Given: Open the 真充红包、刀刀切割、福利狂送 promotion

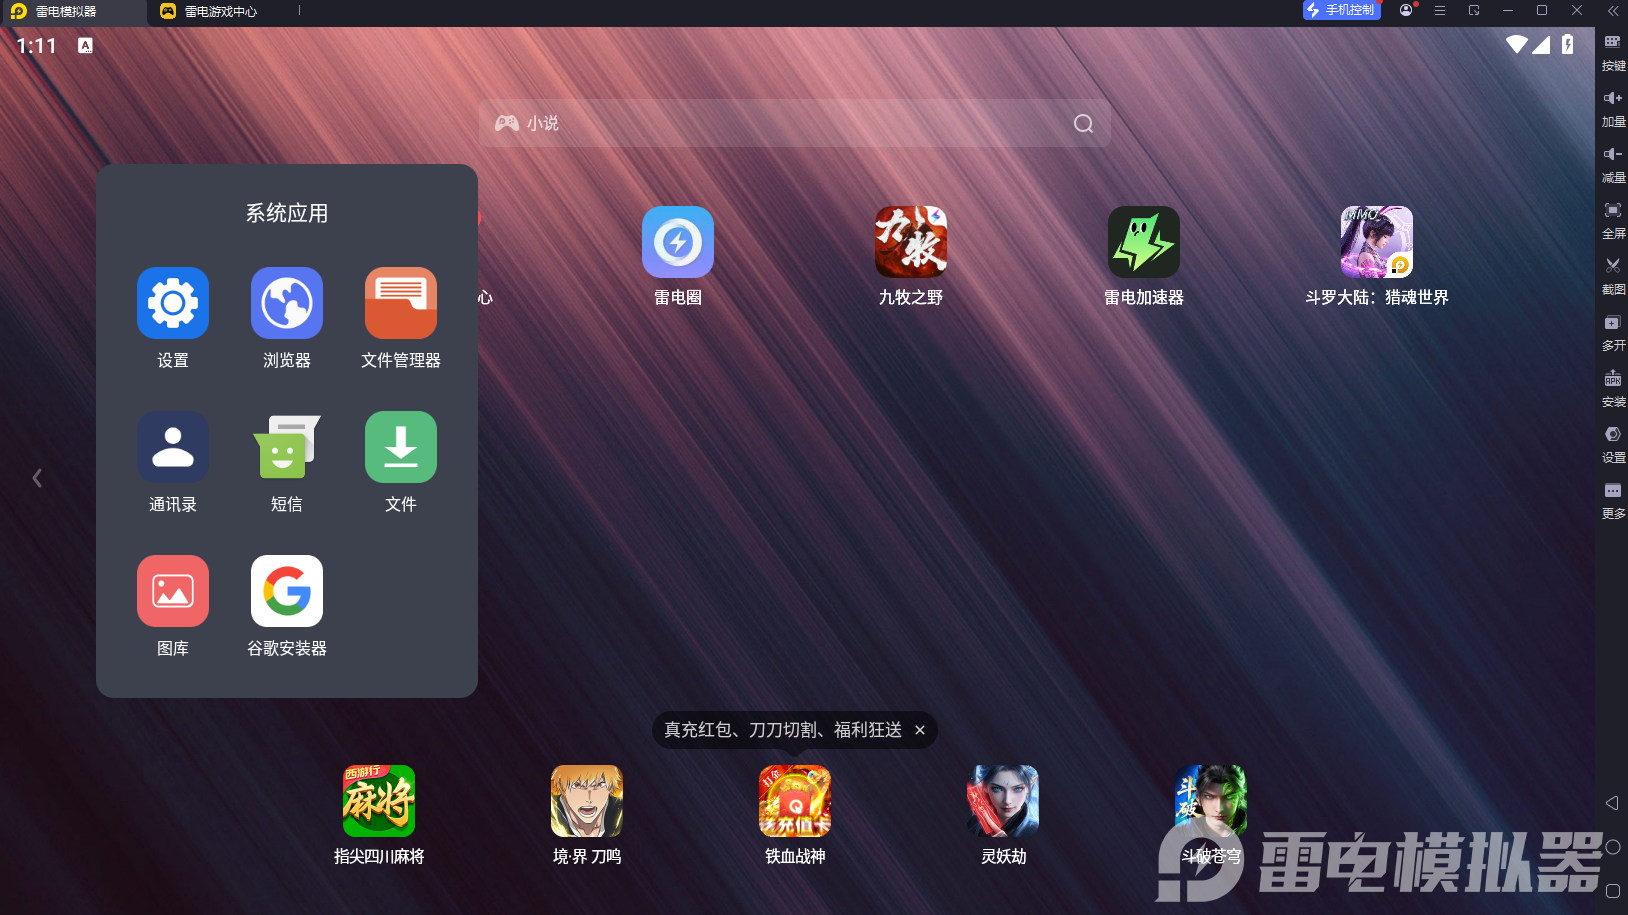Looking at the screenshot, I should coord(783,730).
